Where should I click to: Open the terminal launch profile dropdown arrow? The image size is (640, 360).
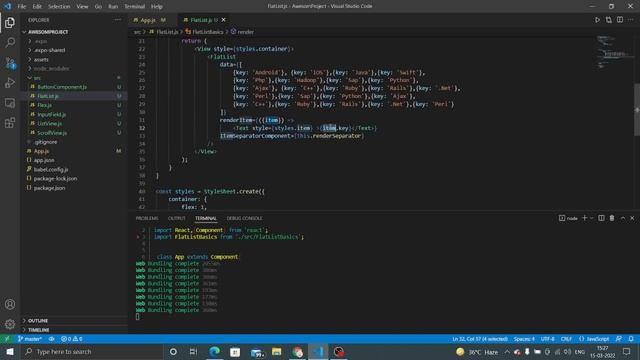pos(591,218)
